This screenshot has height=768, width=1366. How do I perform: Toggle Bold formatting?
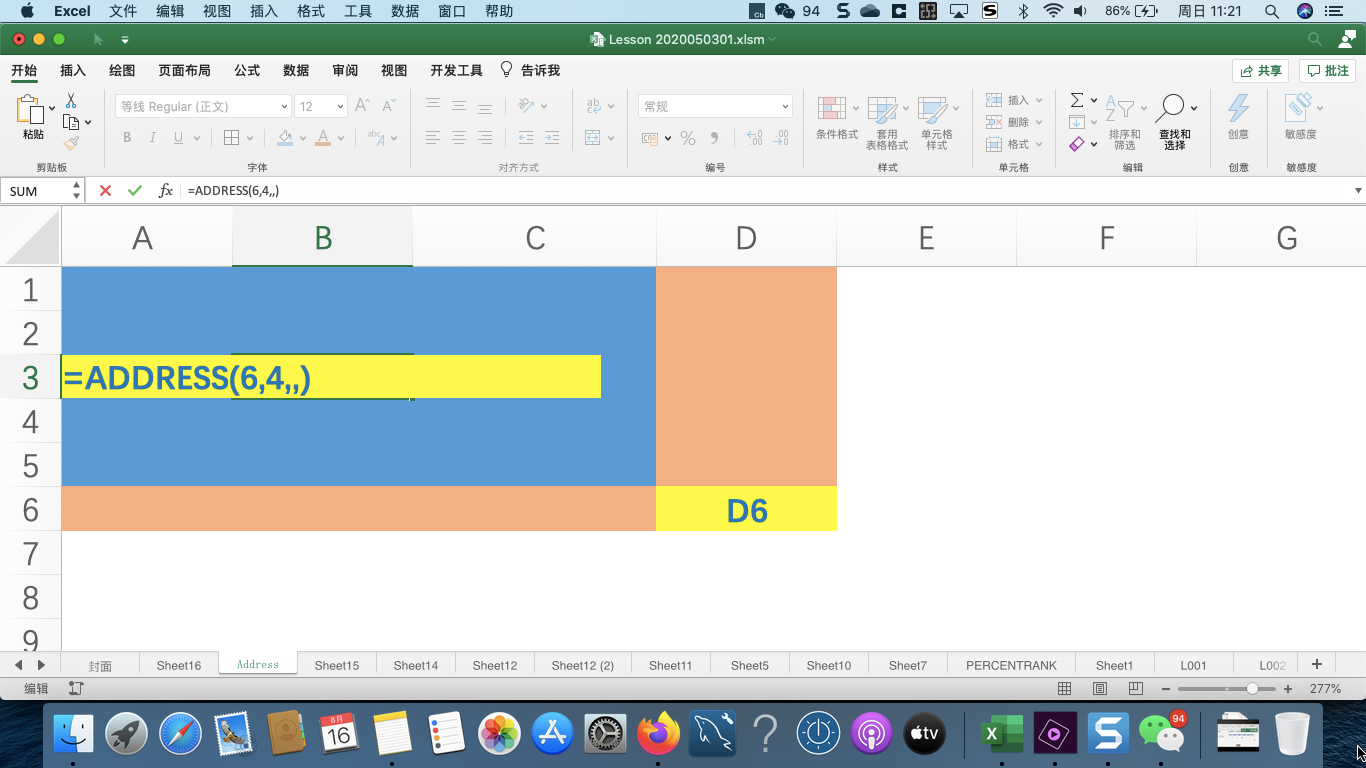(127, 138)
